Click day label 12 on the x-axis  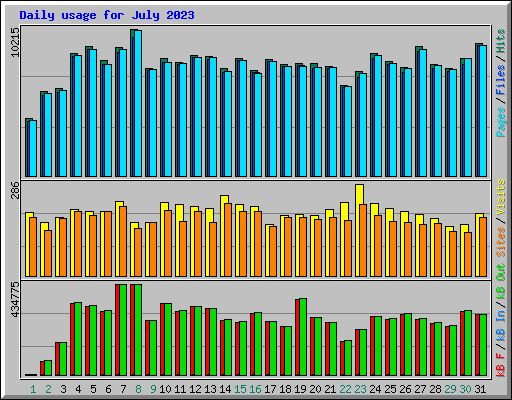click(x=195, y=389)
